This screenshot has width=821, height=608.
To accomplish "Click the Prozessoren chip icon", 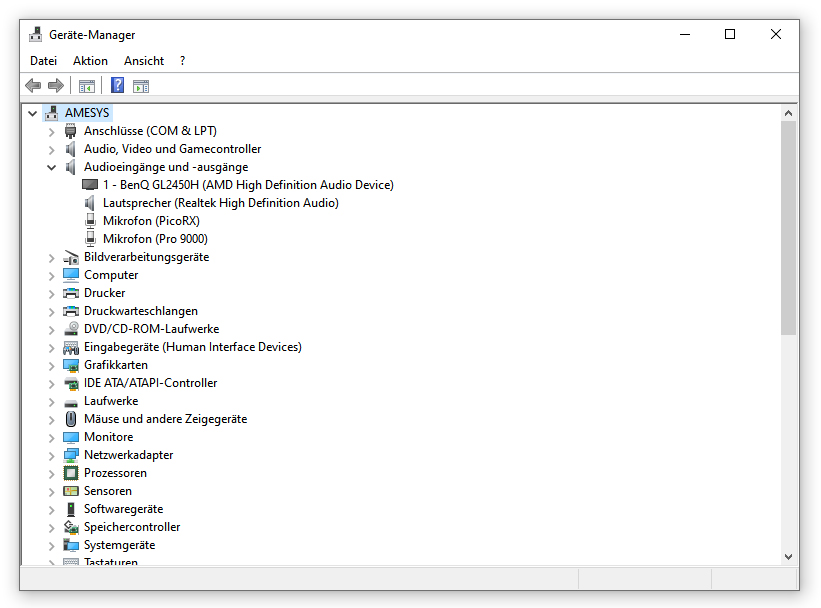I will point(71,473).
